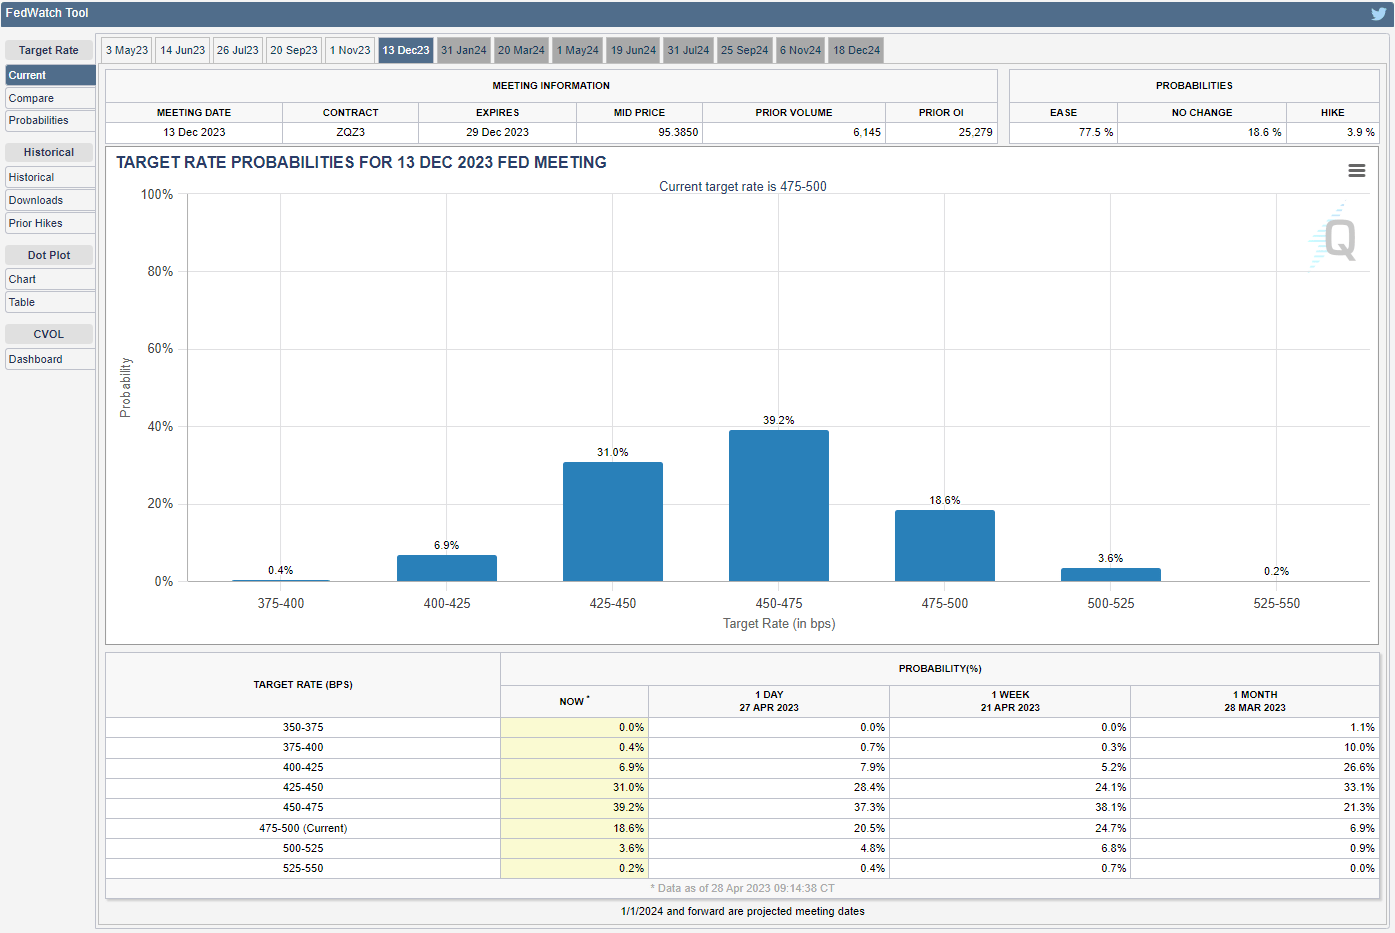Click the 29 Dec 2023 expiry cell
This screenshot has width=1395, height=933.
[x=497, y=132]
